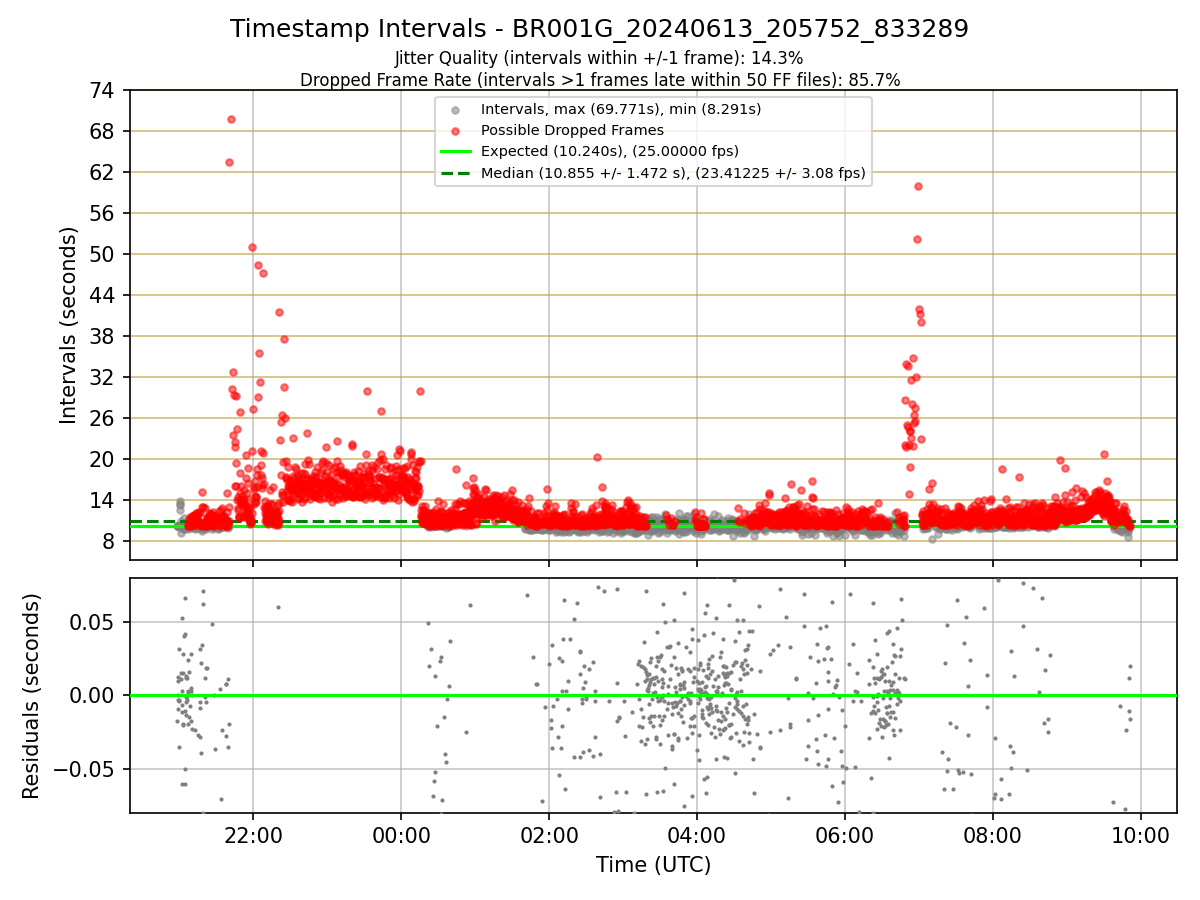Image resolution: width=1200 pixels, height=900 pixels.
Task: Select the solid green Expected line legend key
Action: (456, 152)
